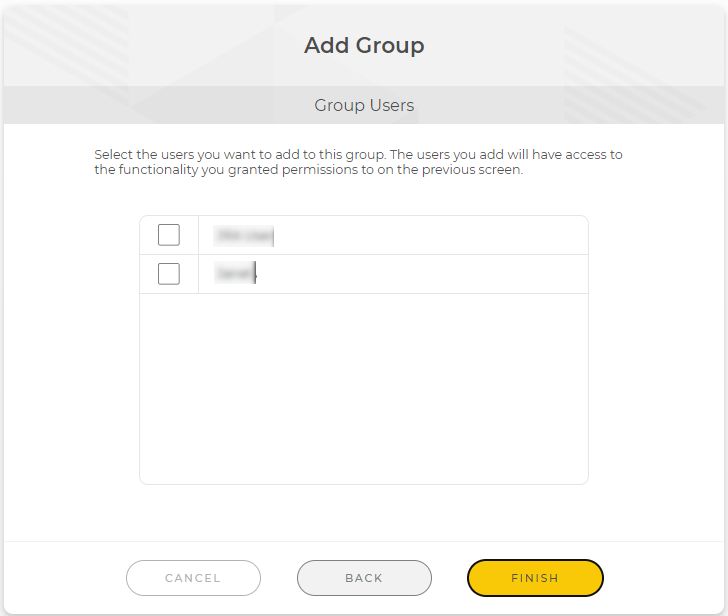728x616 pixels.
Task: Click blank space in the first user row
Action: coord(427,235)
